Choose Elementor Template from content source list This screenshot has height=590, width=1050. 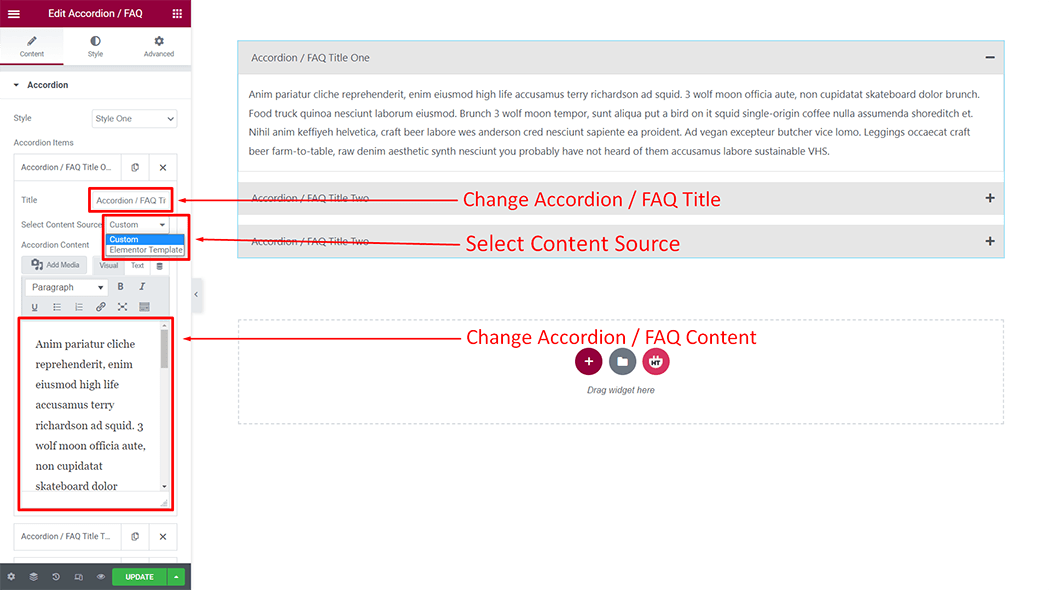[146, 250]
